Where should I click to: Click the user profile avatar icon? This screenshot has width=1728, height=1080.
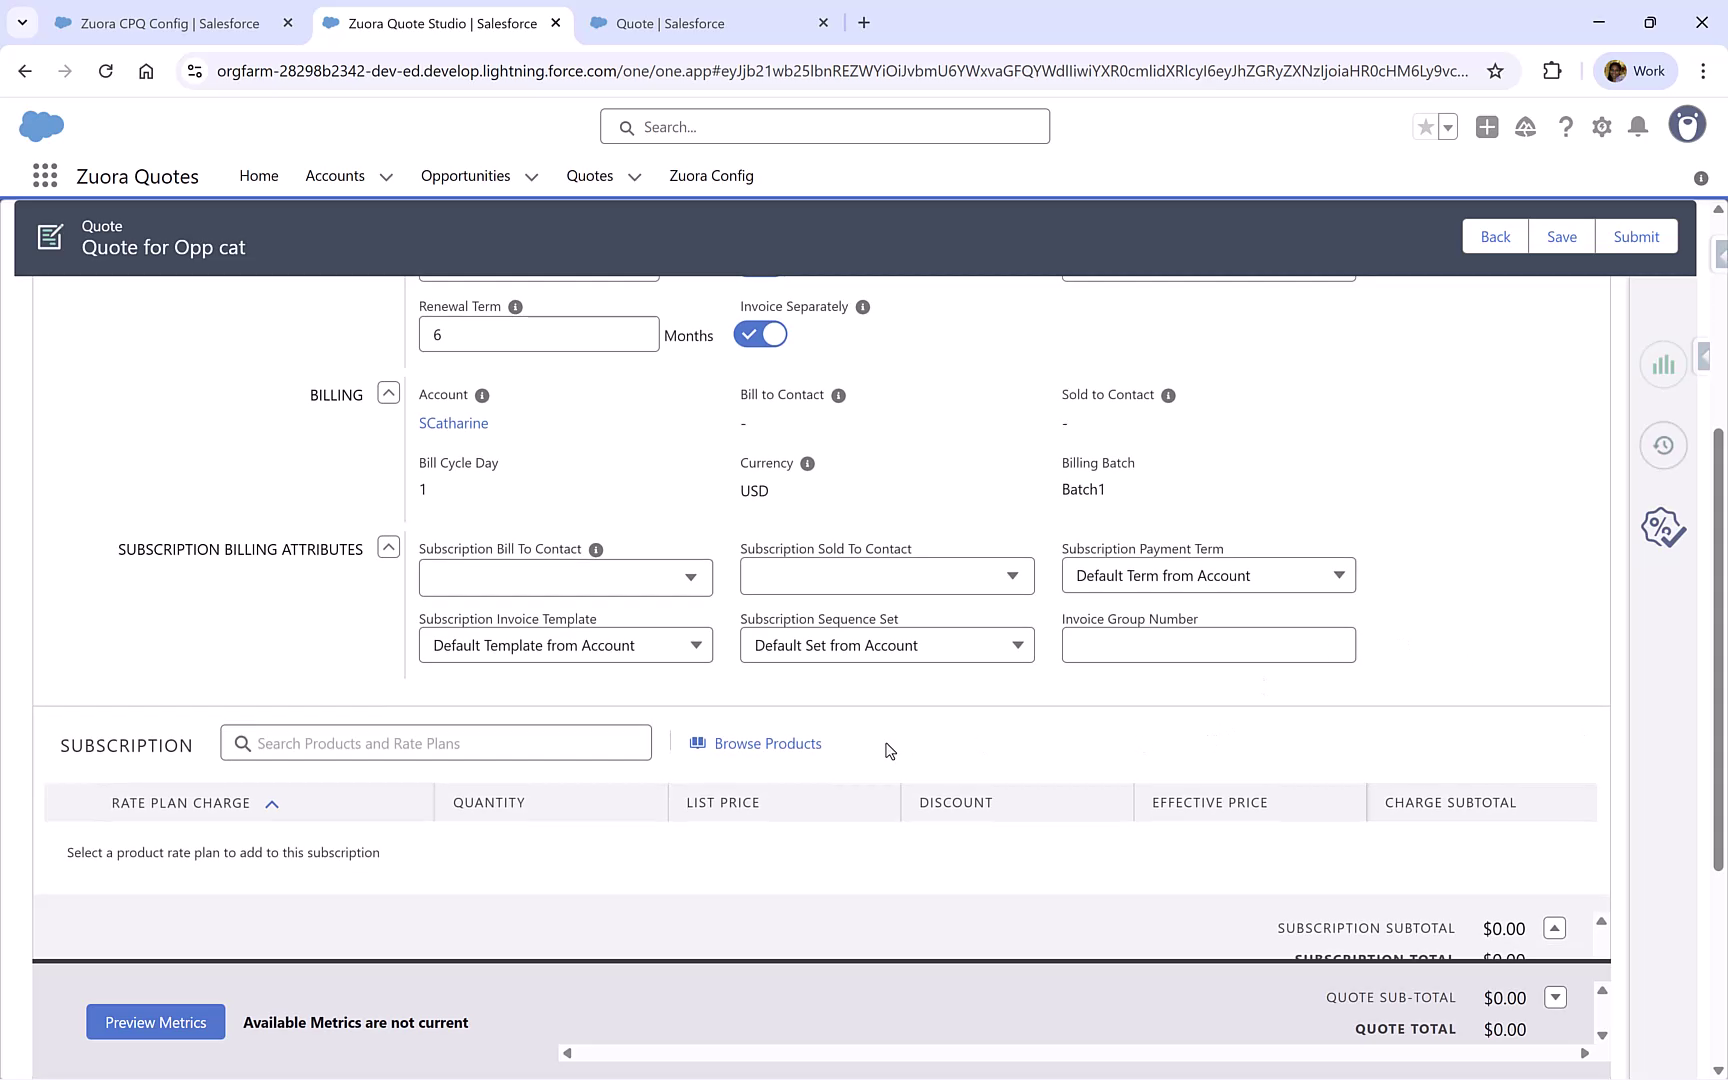1687,124
